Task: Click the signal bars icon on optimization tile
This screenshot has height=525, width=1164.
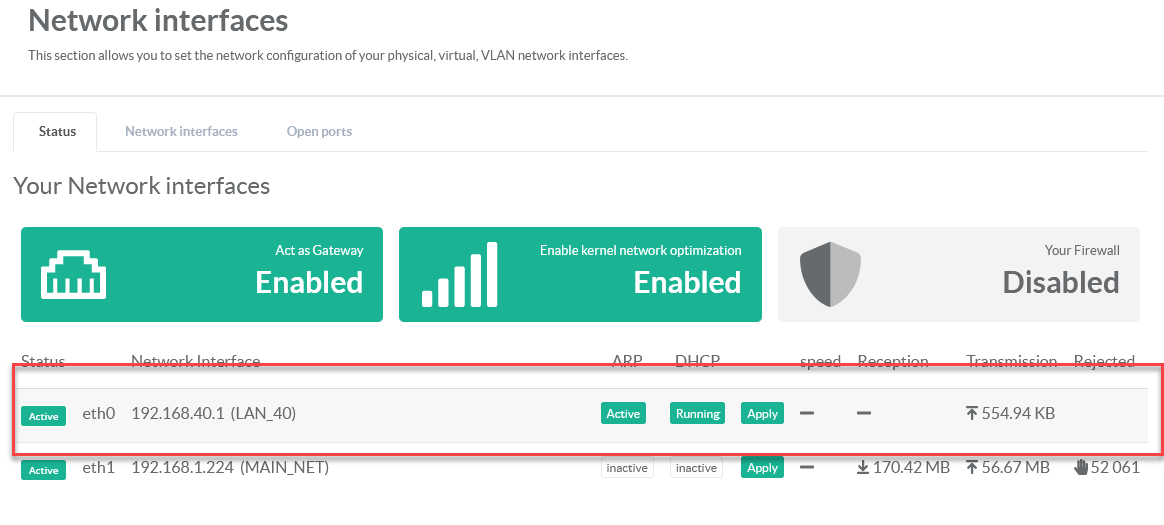Action: click(459, 274)
